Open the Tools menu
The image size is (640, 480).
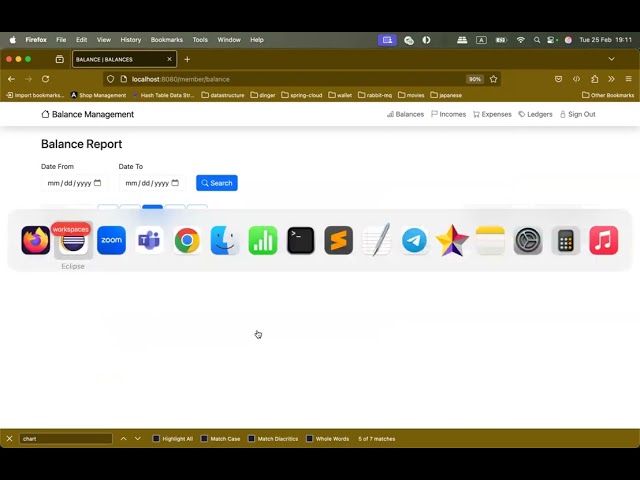coord(200,40)
